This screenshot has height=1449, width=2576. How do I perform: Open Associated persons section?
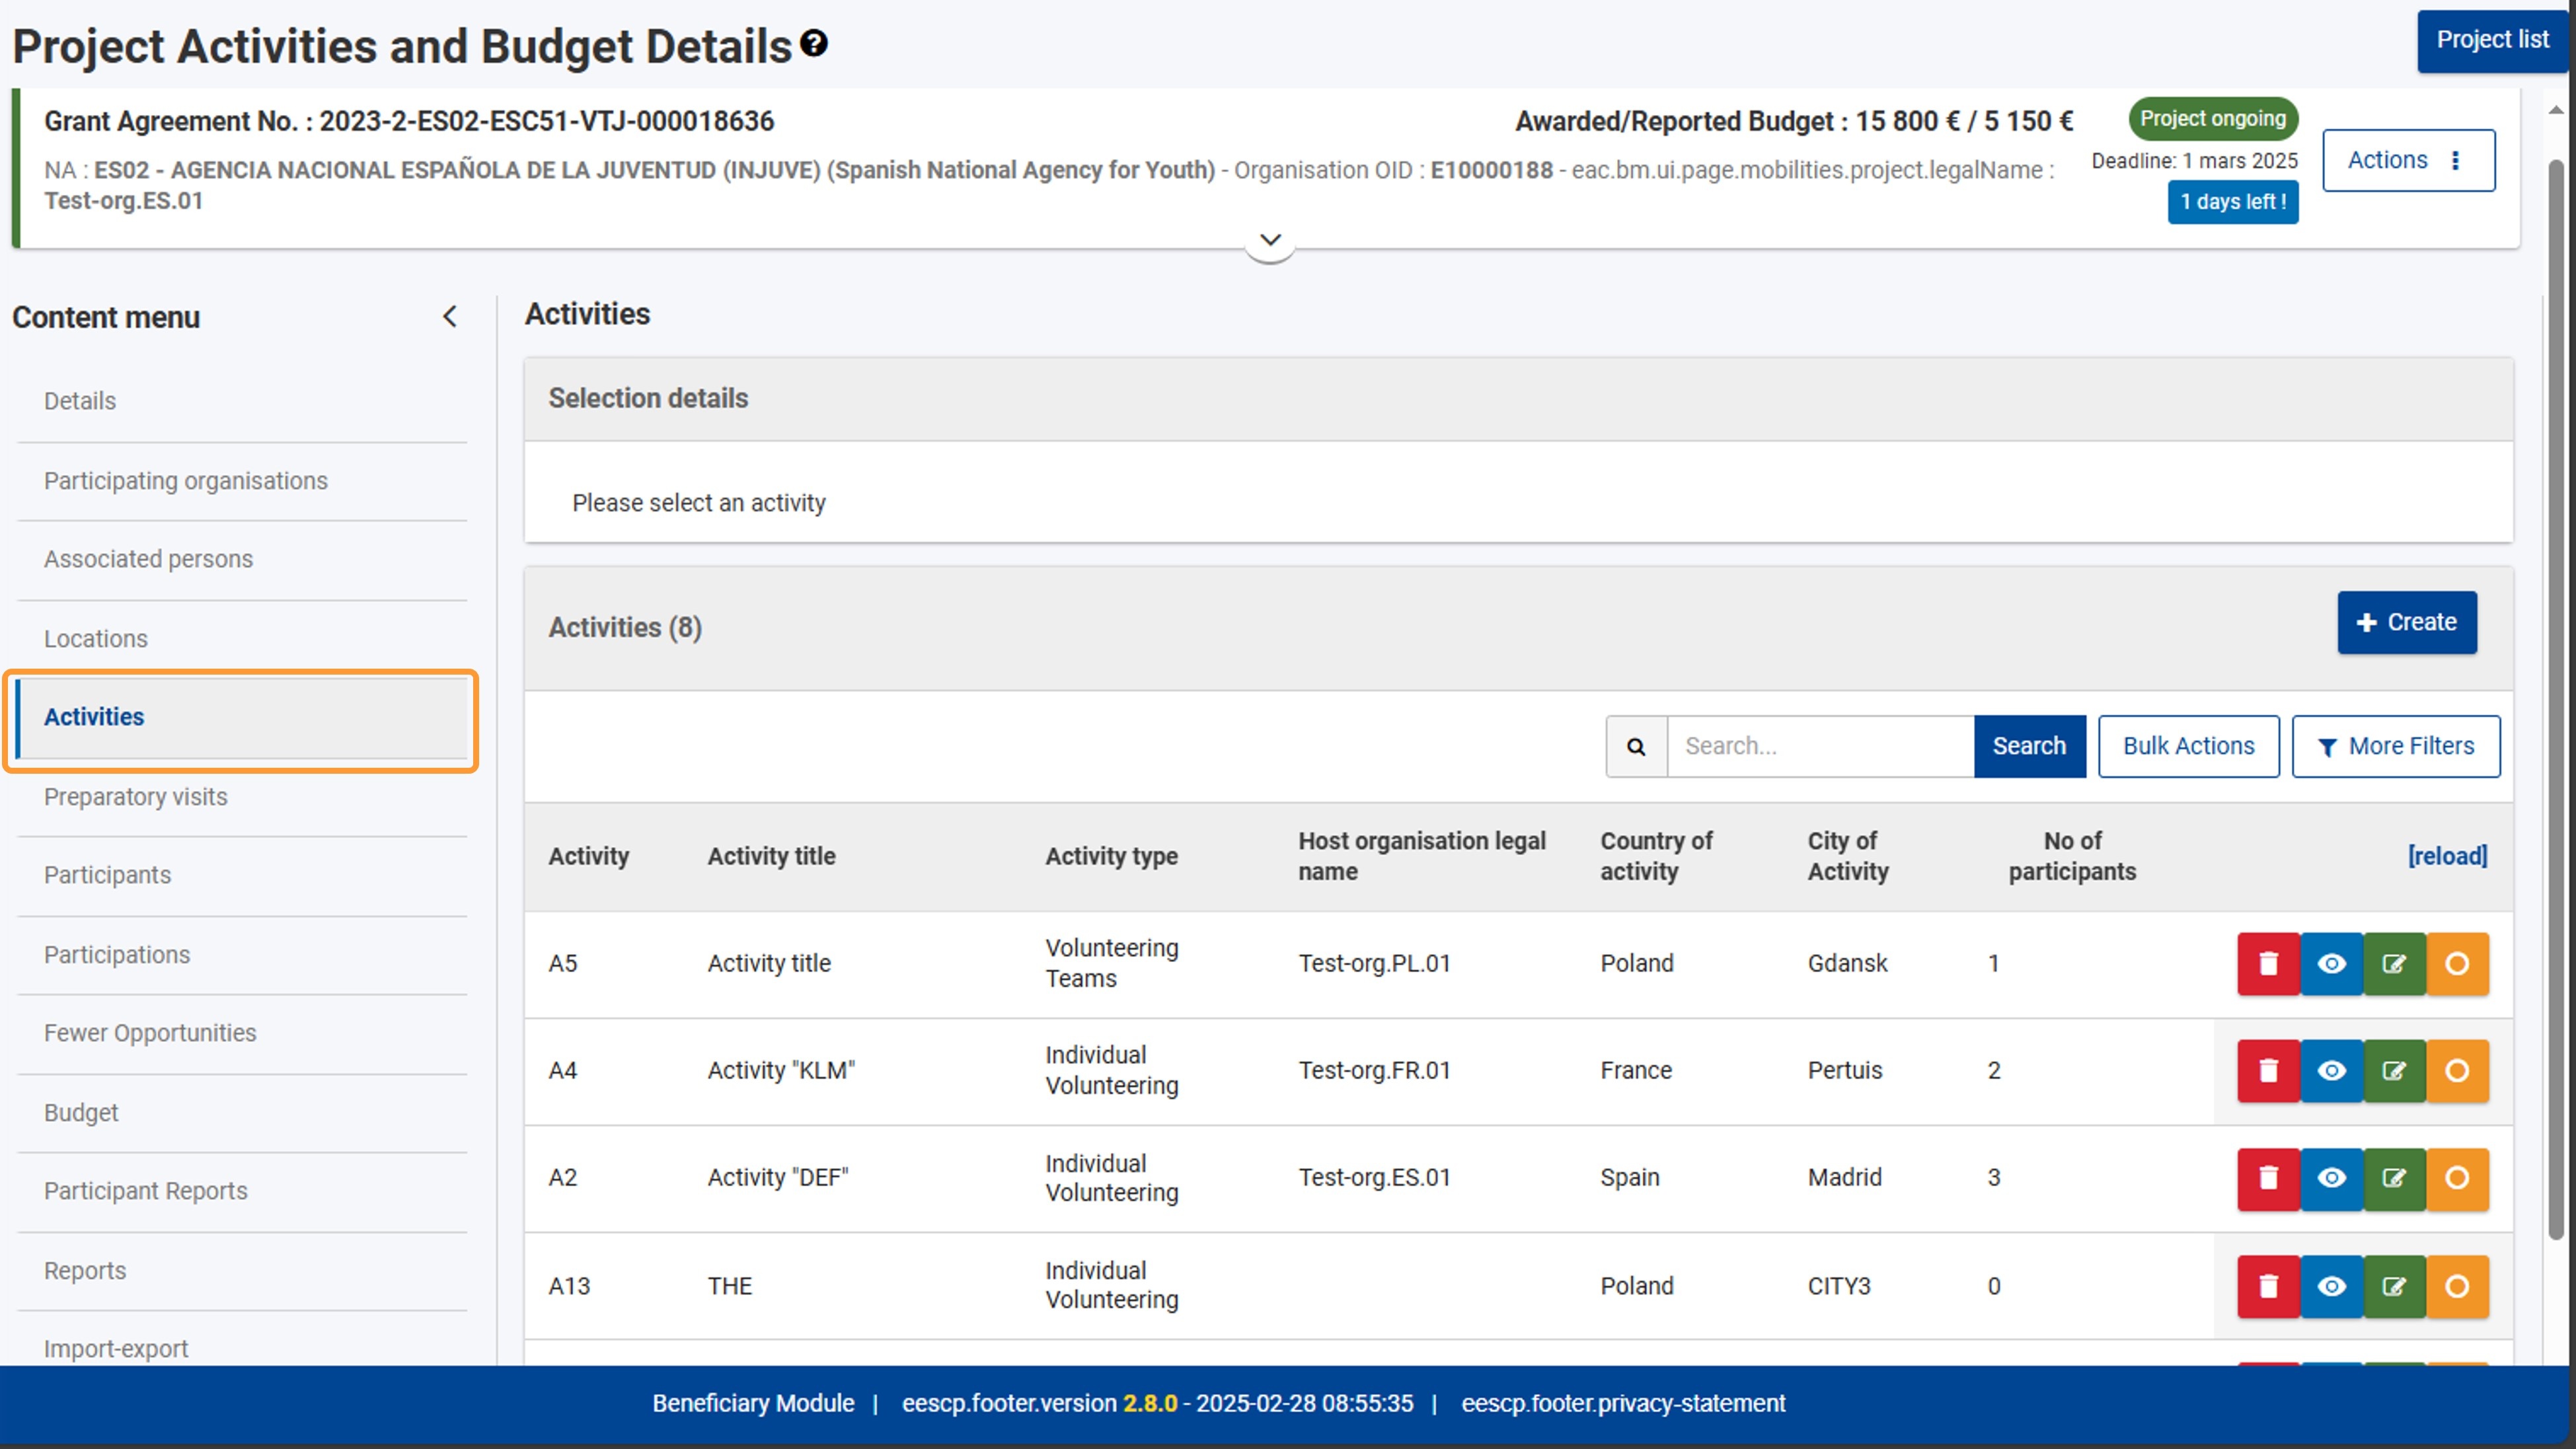[x=242, y=559]
